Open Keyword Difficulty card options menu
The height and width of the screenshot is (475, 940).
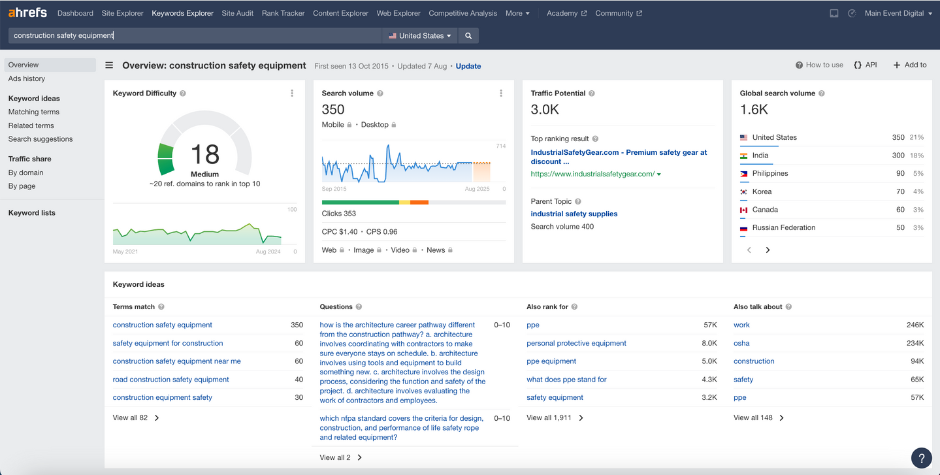point(292,93)
